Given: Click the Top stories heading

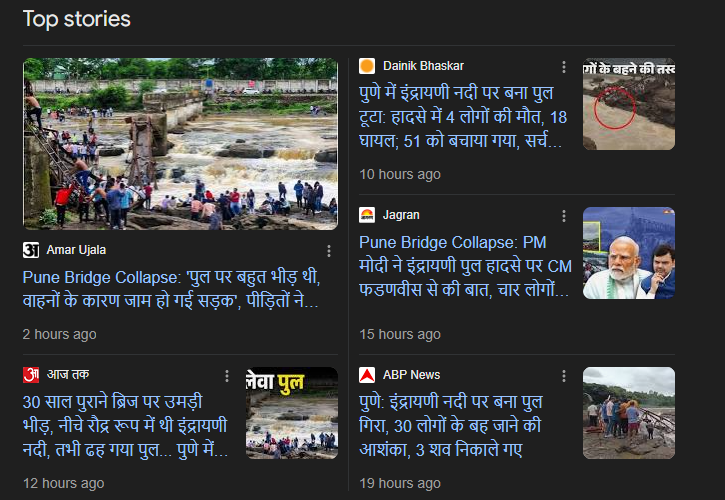Looking at the screenshot, I should pos(77,19).
